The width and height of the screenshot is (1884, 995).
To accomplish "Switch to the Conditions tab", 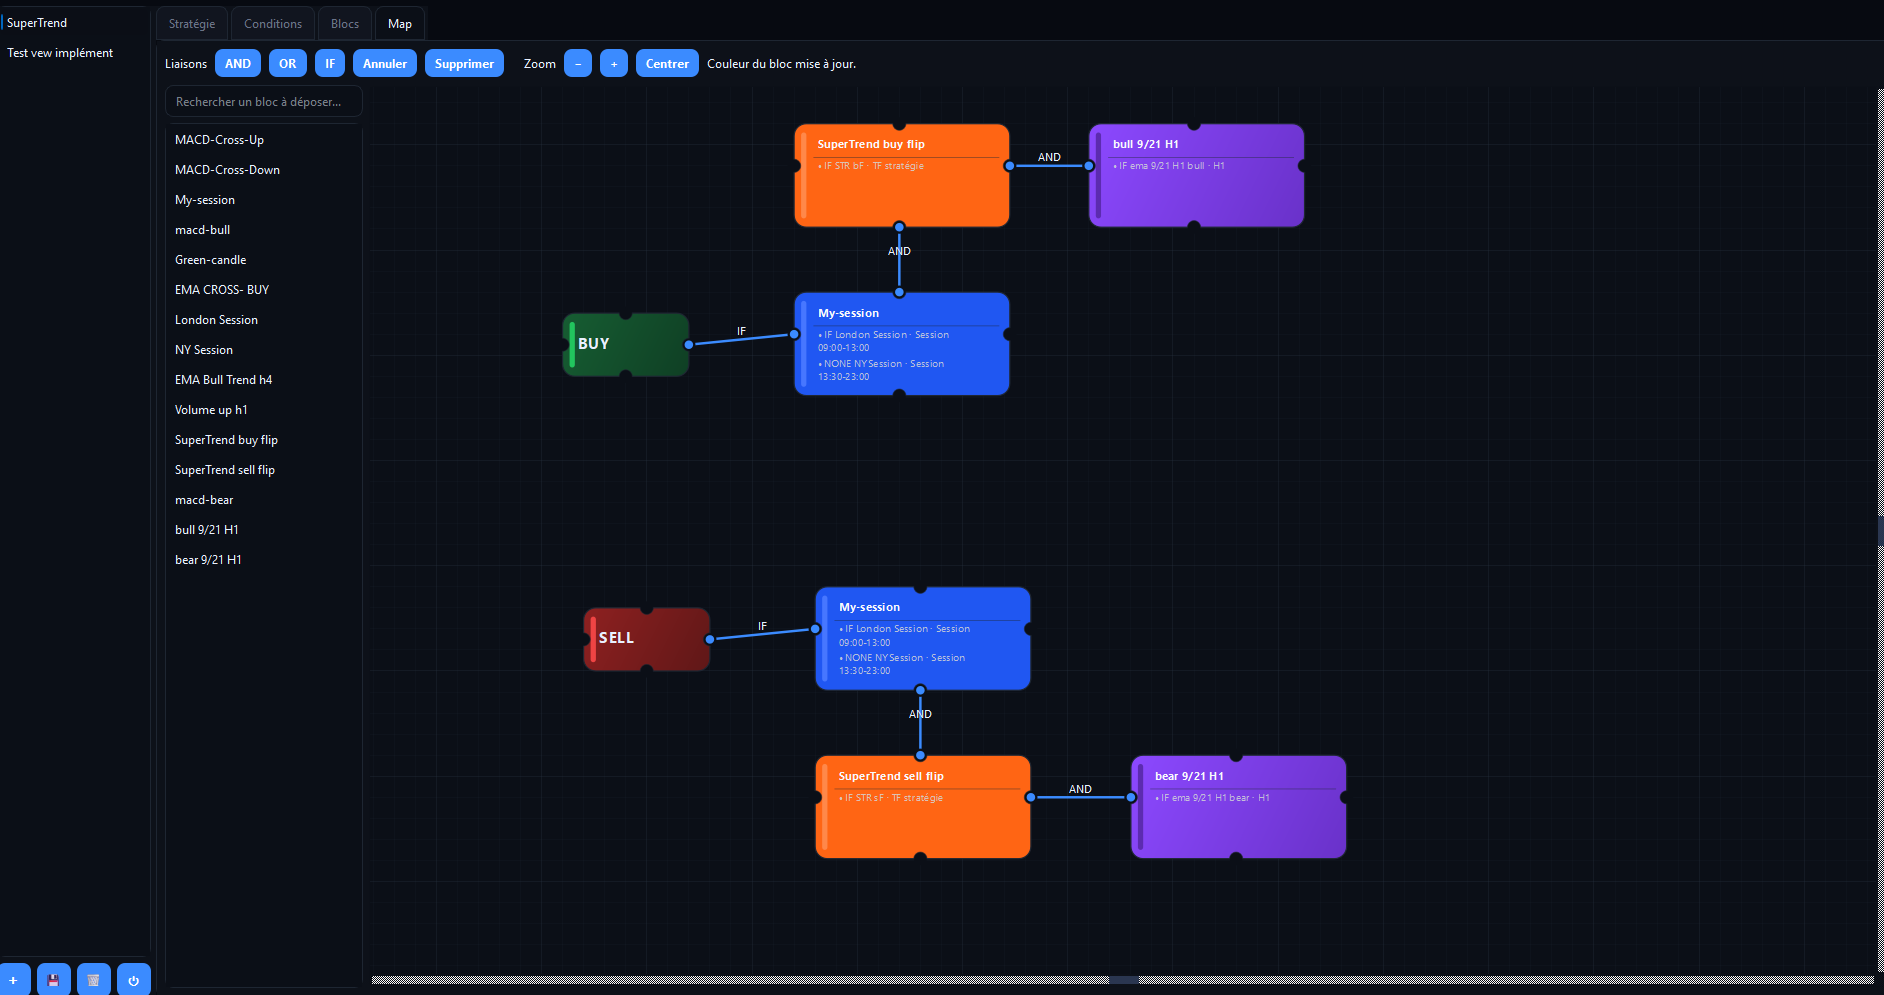I will pos(273,24).
